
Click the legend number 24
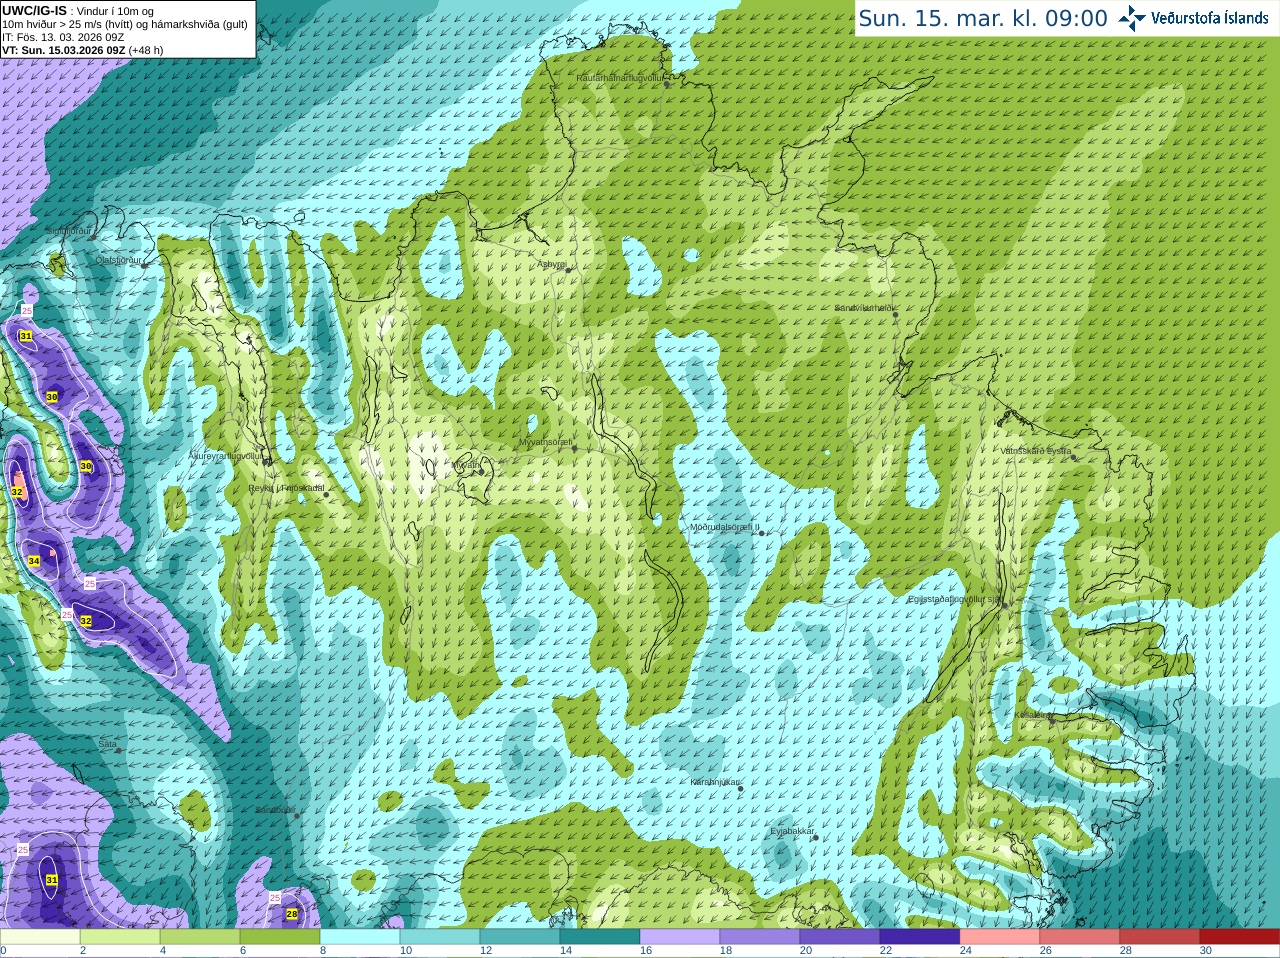pyautogui.click(x=966, y=951)
